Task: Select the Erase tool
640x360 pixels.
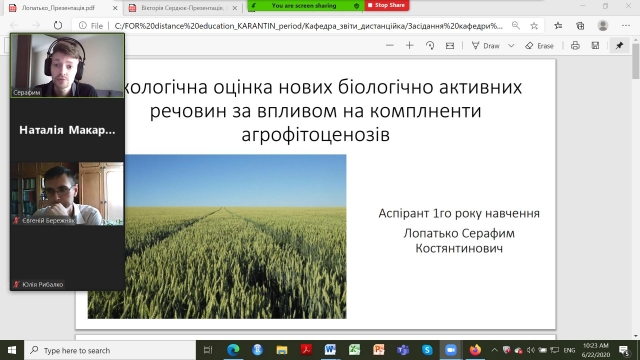Action: pos(539,46)
